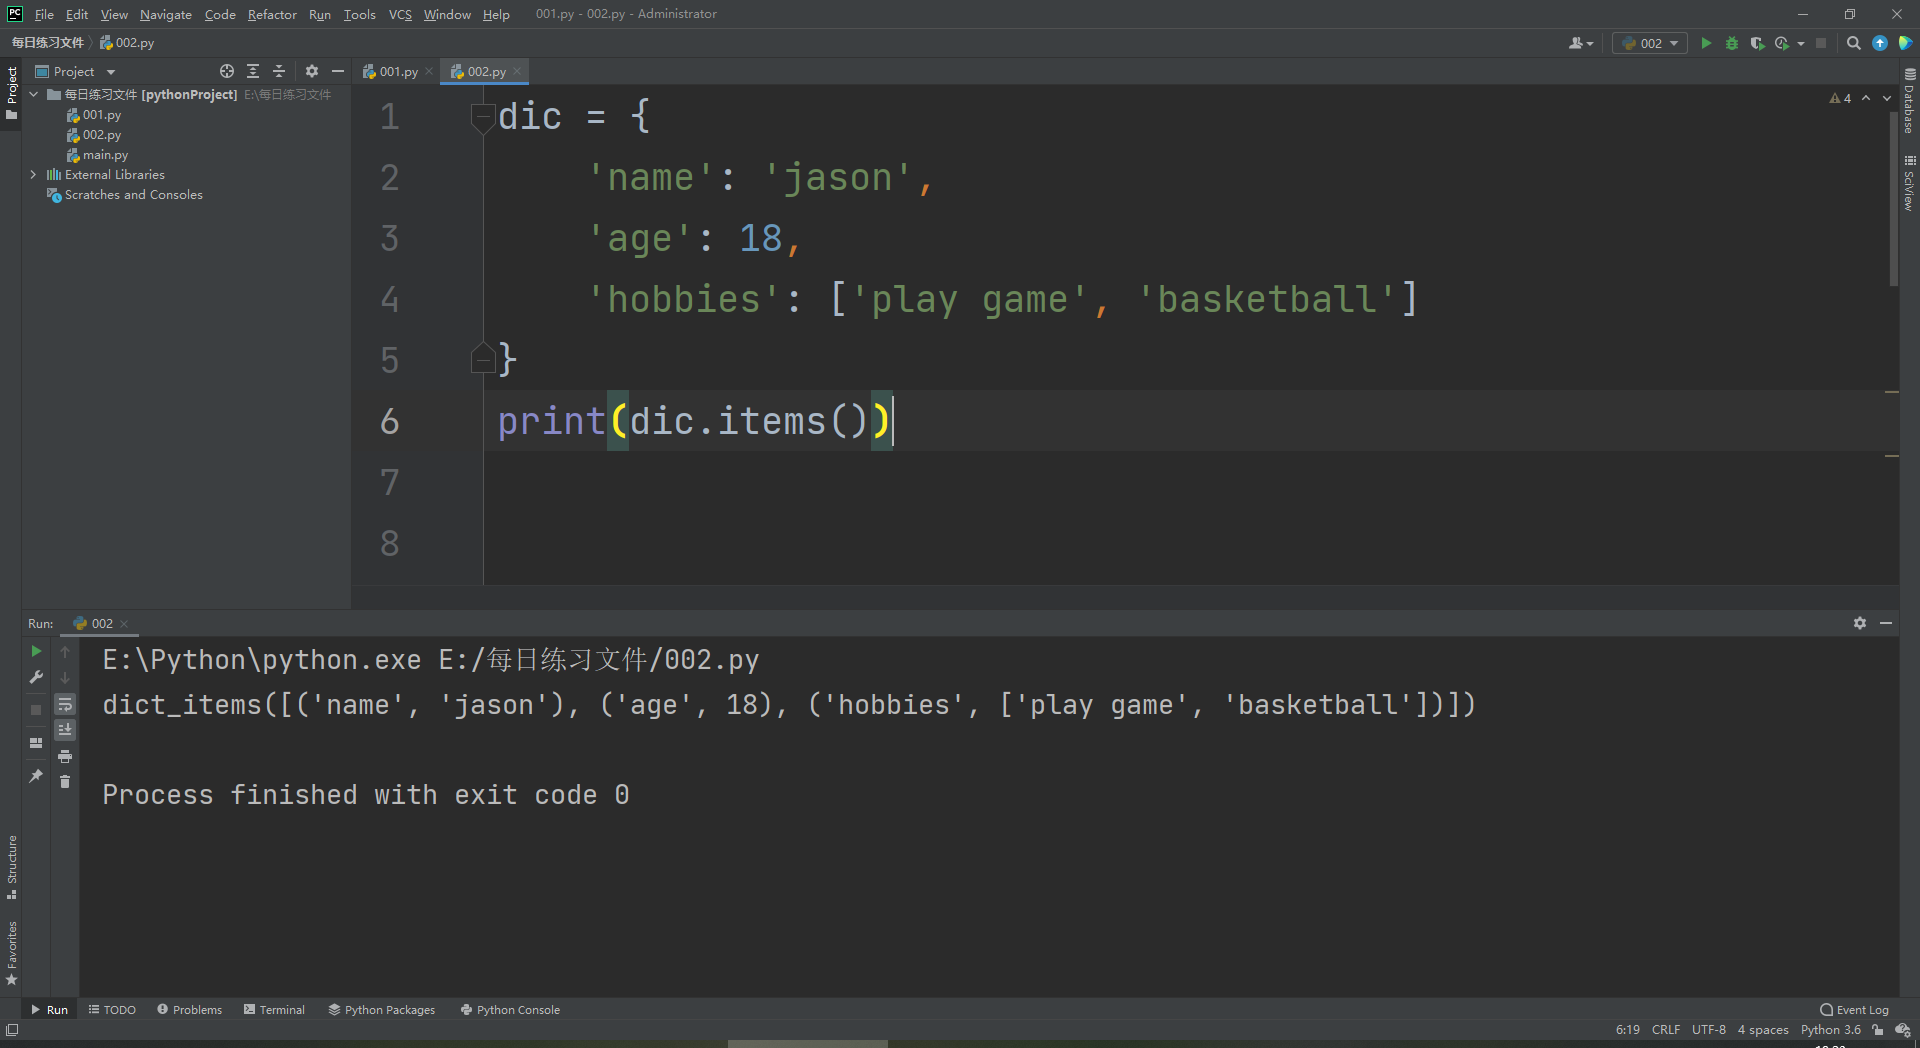Toggle file read-only lock icon
The height and width of the screenshot is (1048, 1920).
(1878, 1030)
